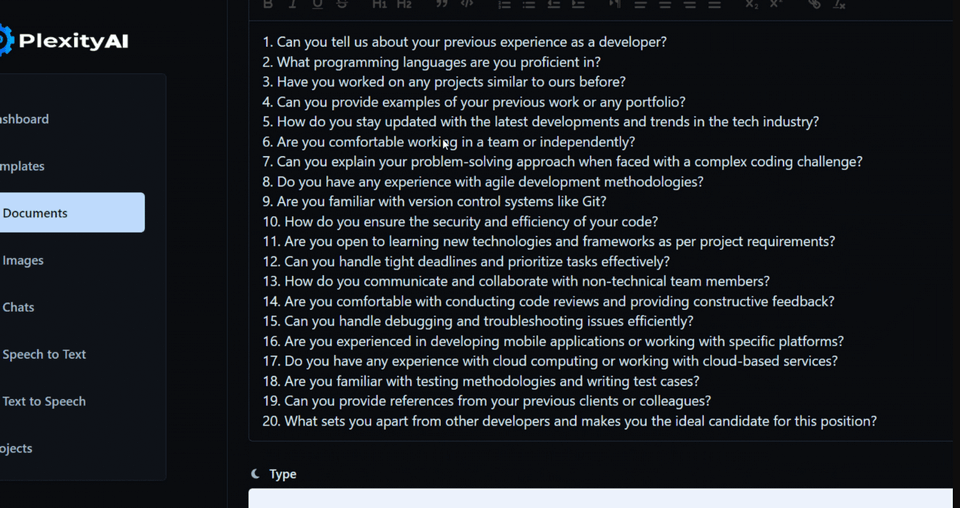This screenshot has width=960, height=508.
Task: Open the Images section
Action: point(23,260)
